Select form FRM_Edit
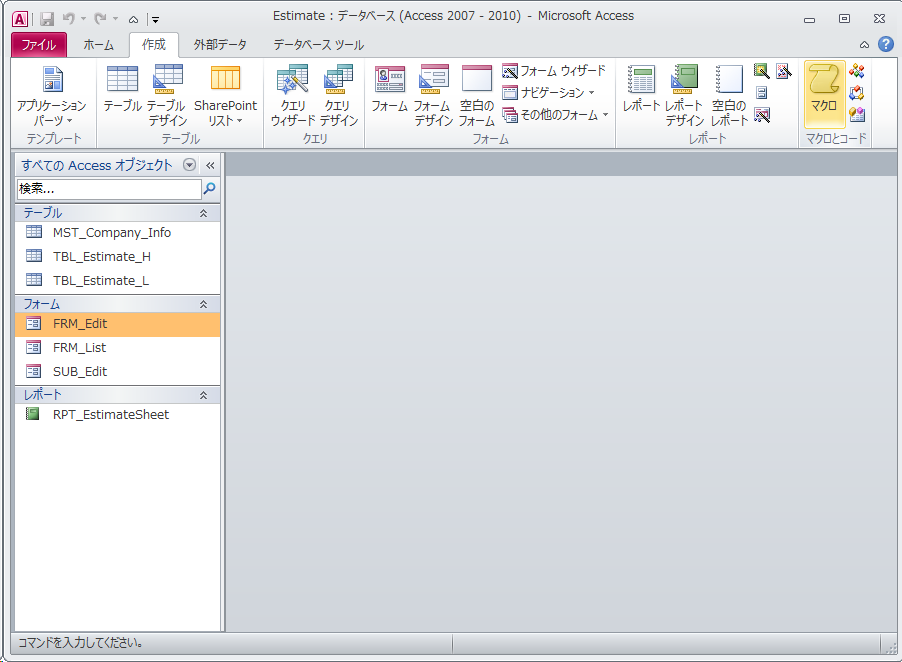 click(x=117, y=324)
